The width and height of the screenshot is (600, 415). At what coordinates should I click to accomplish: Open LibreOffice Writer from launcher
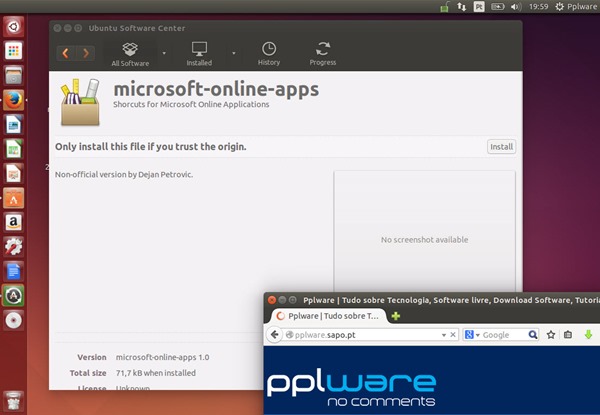pyautogui.click(x=13, y=124)
